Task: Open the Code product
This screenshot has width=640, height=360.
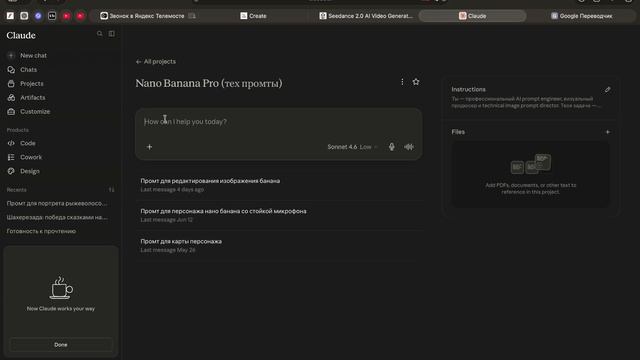Action: [28, 143]
